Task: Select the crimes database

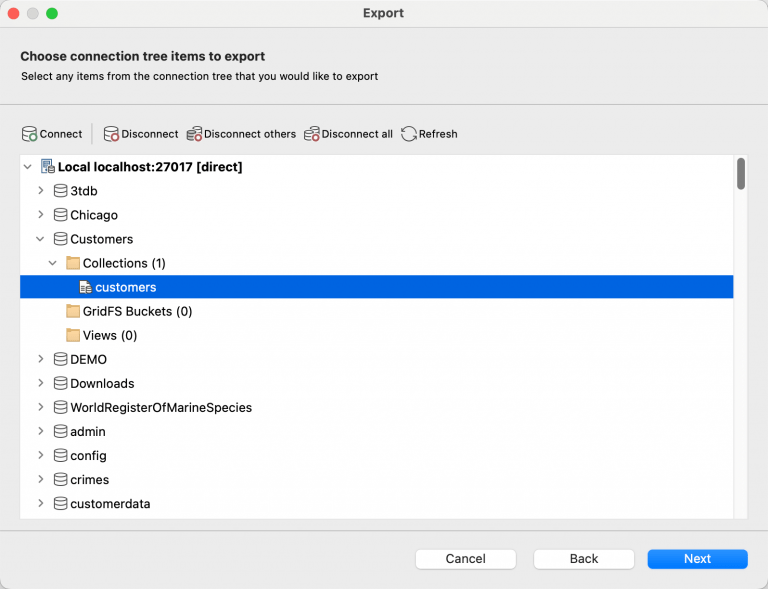Action: (x=89, y=479)
